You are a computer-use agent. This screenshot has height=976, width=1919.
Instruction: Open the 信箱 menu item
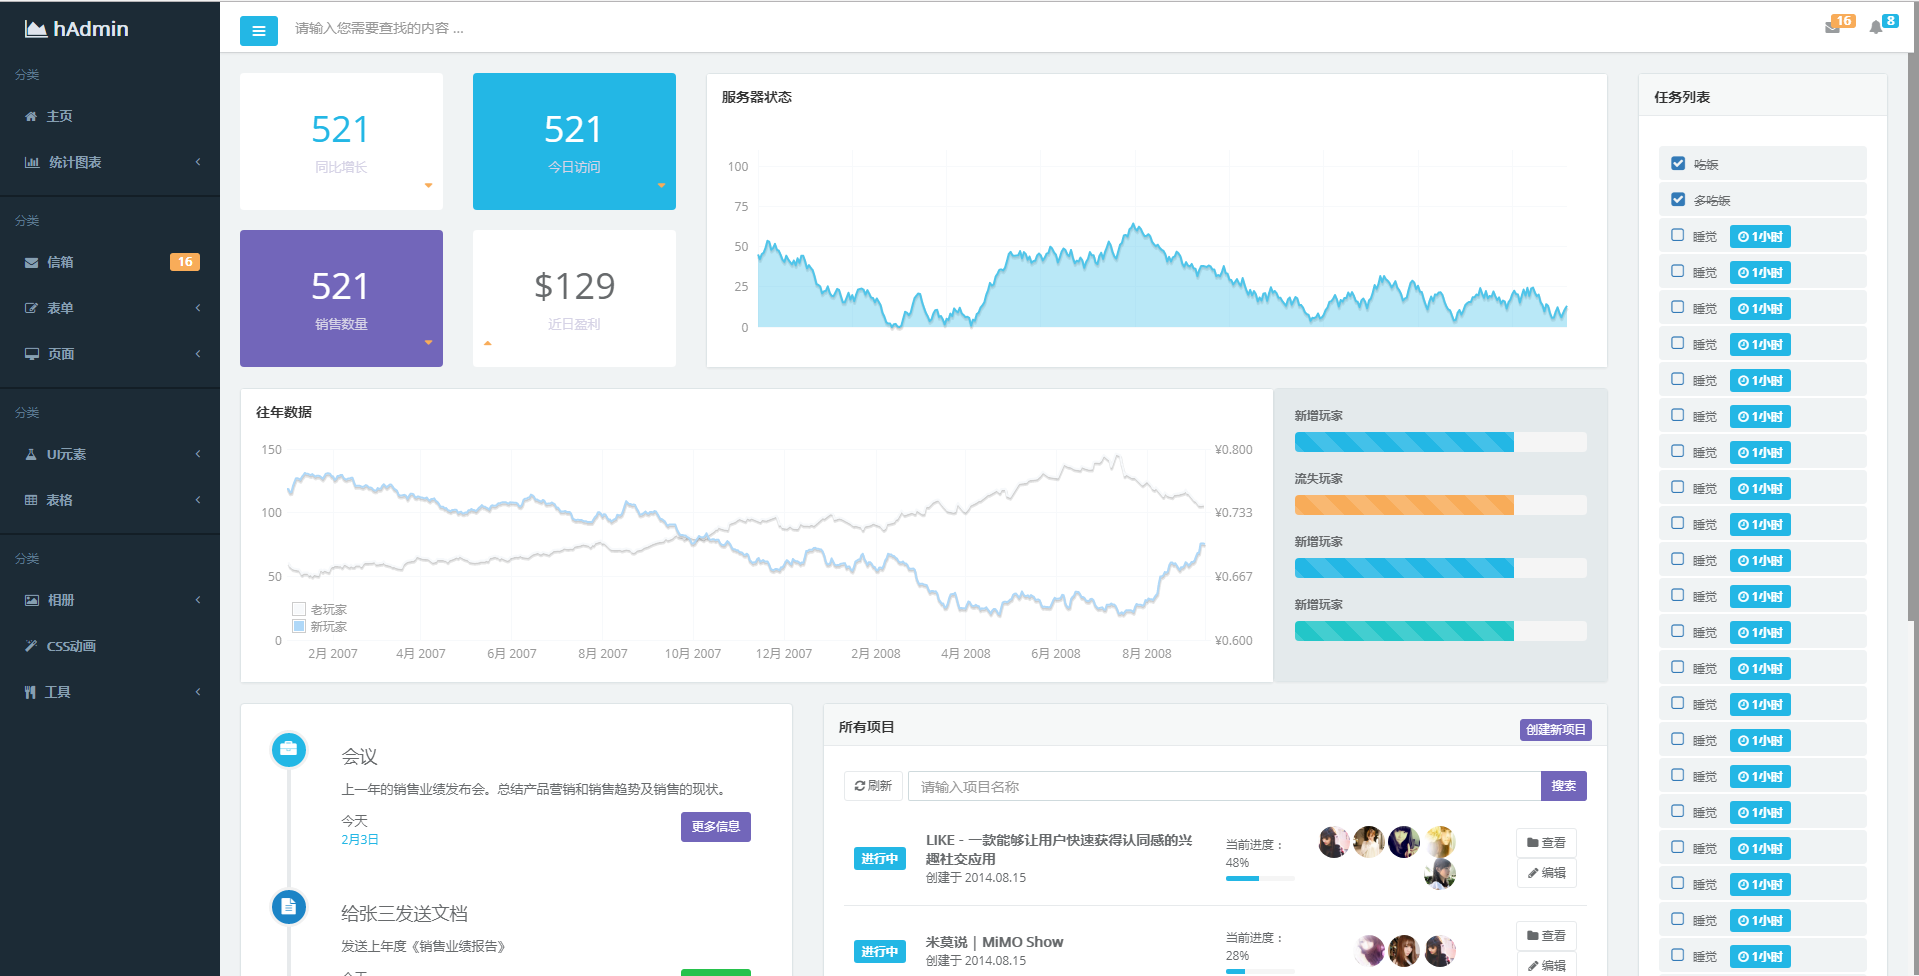click(x=110, y=262)
